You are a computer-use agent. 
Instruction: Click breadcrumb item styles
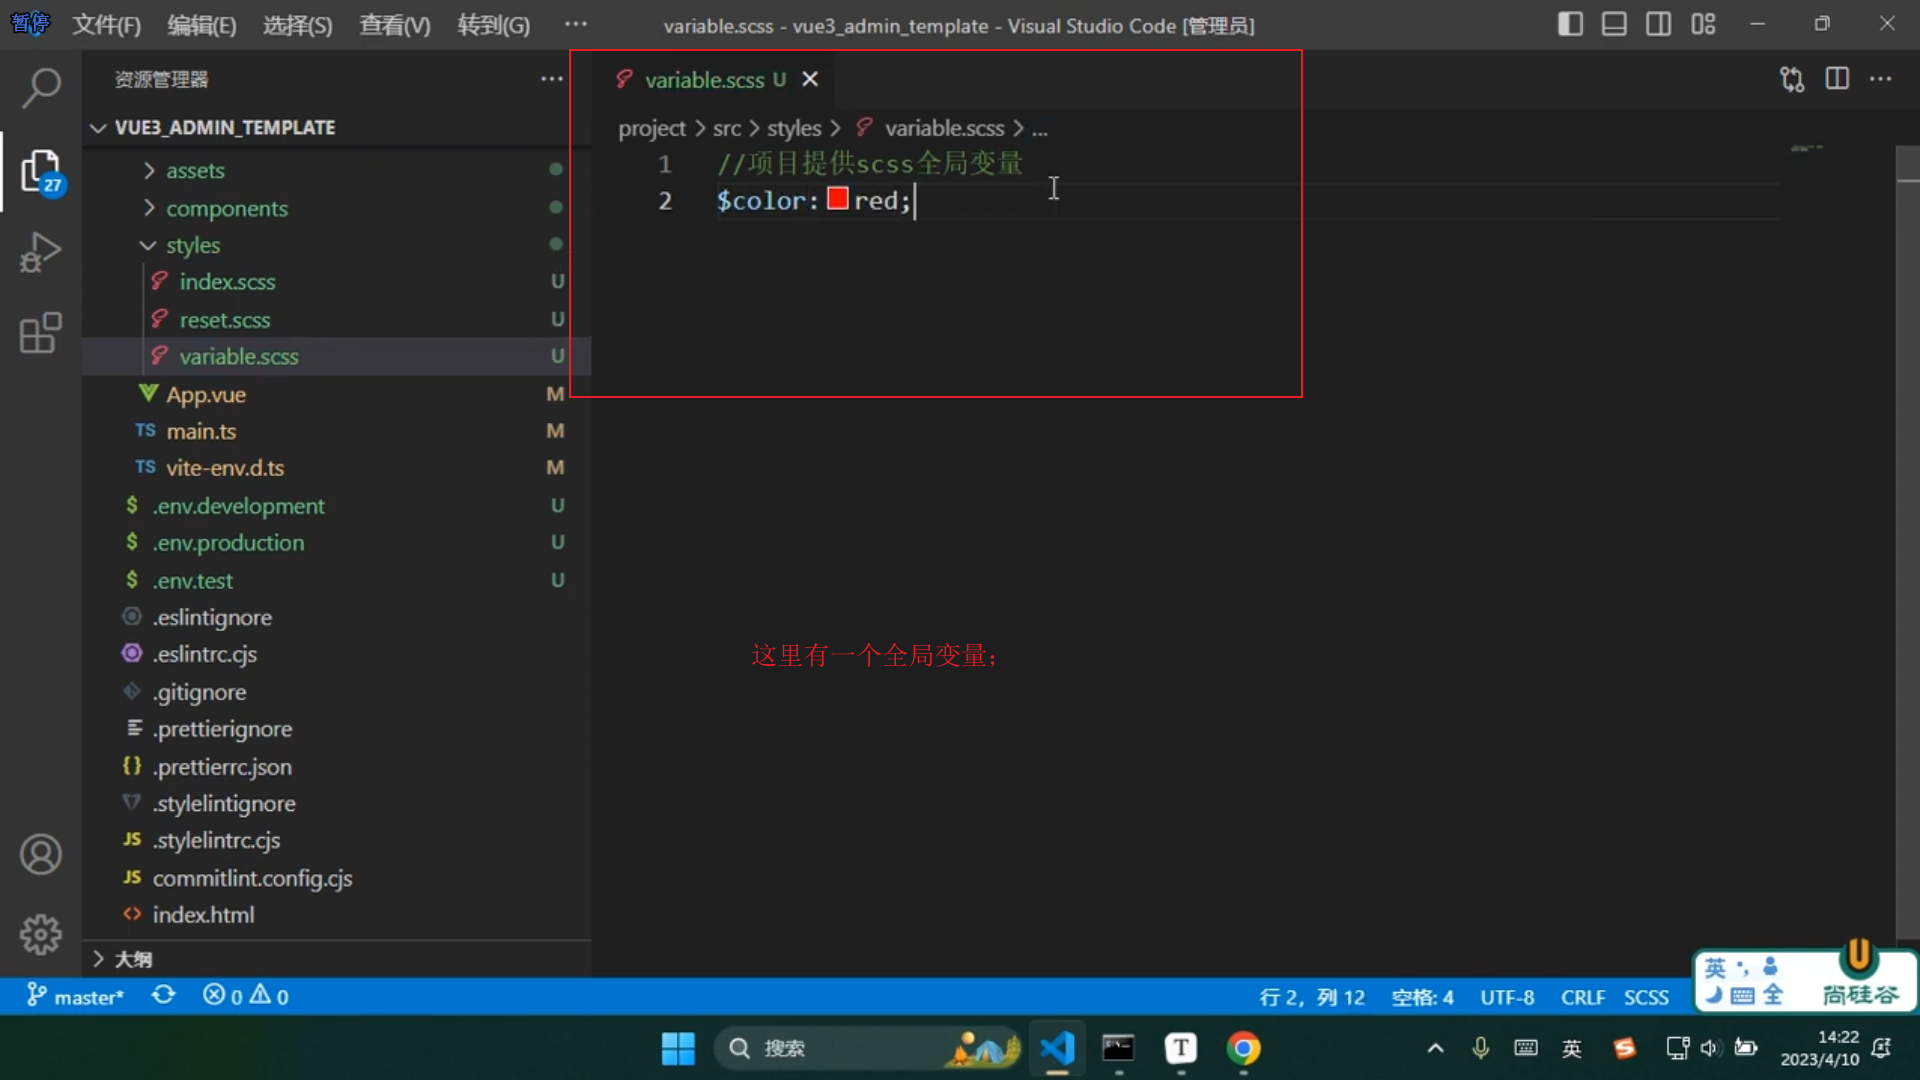click(794, 128)
